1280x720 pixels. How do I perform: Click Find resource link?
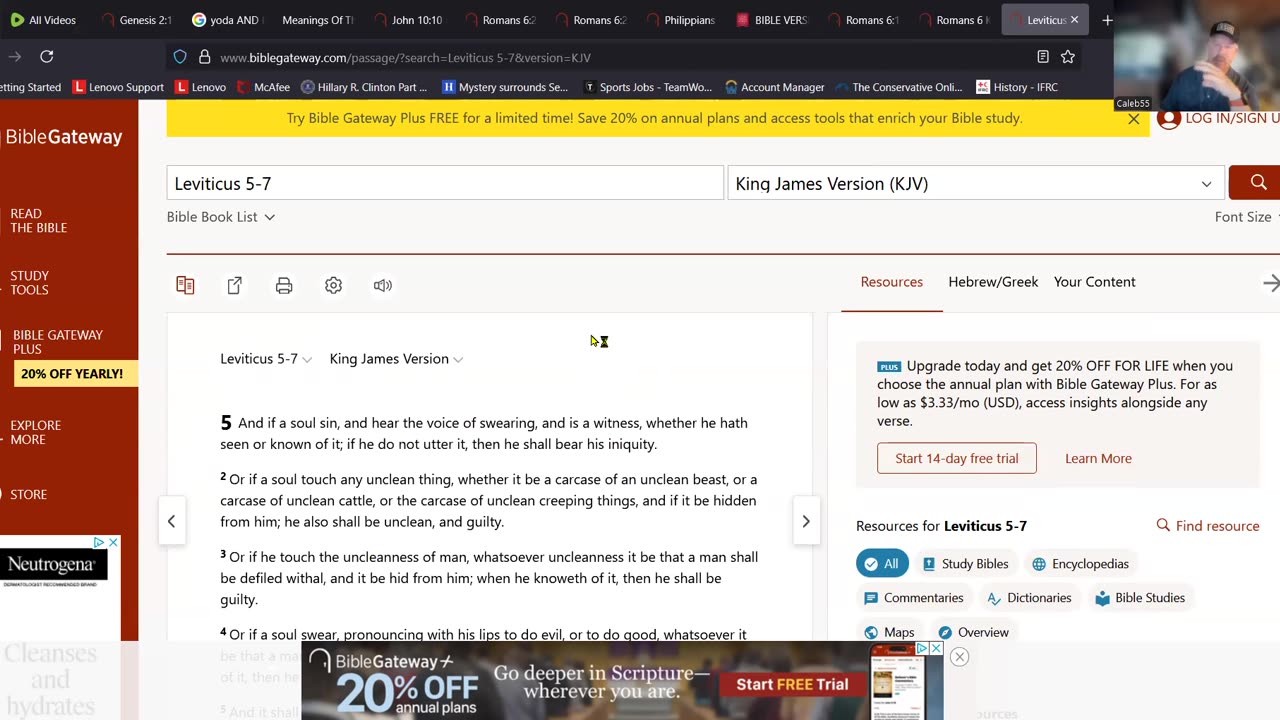coord(1208,526)
